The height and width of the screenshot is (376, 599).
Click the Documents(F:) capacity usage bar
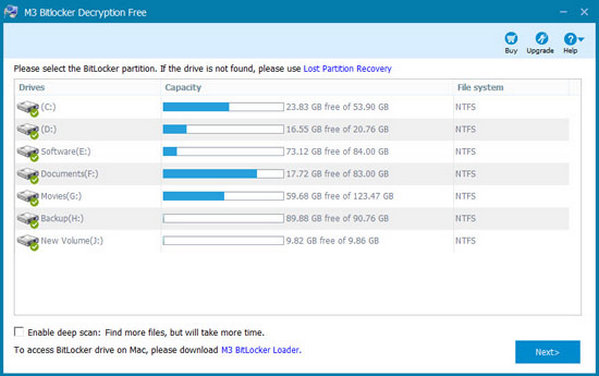coord(223,174)
